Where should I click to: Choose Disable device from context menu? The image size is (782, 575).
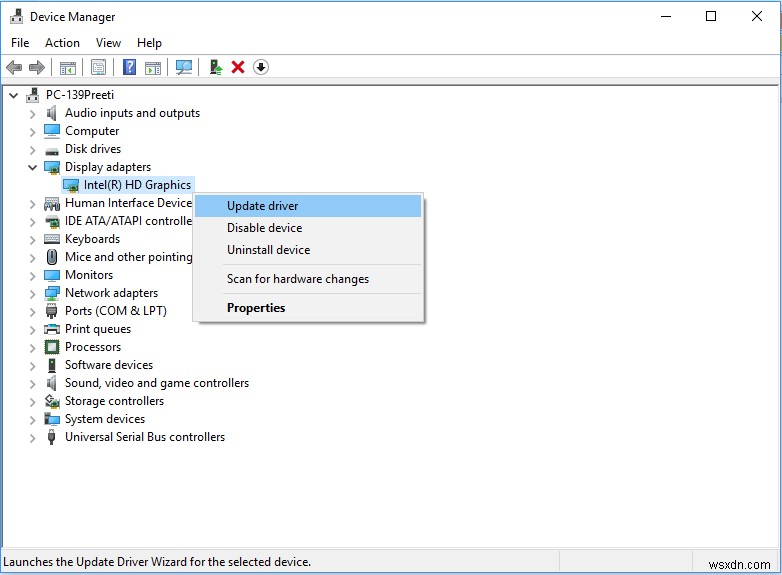[x=308, y=228]
